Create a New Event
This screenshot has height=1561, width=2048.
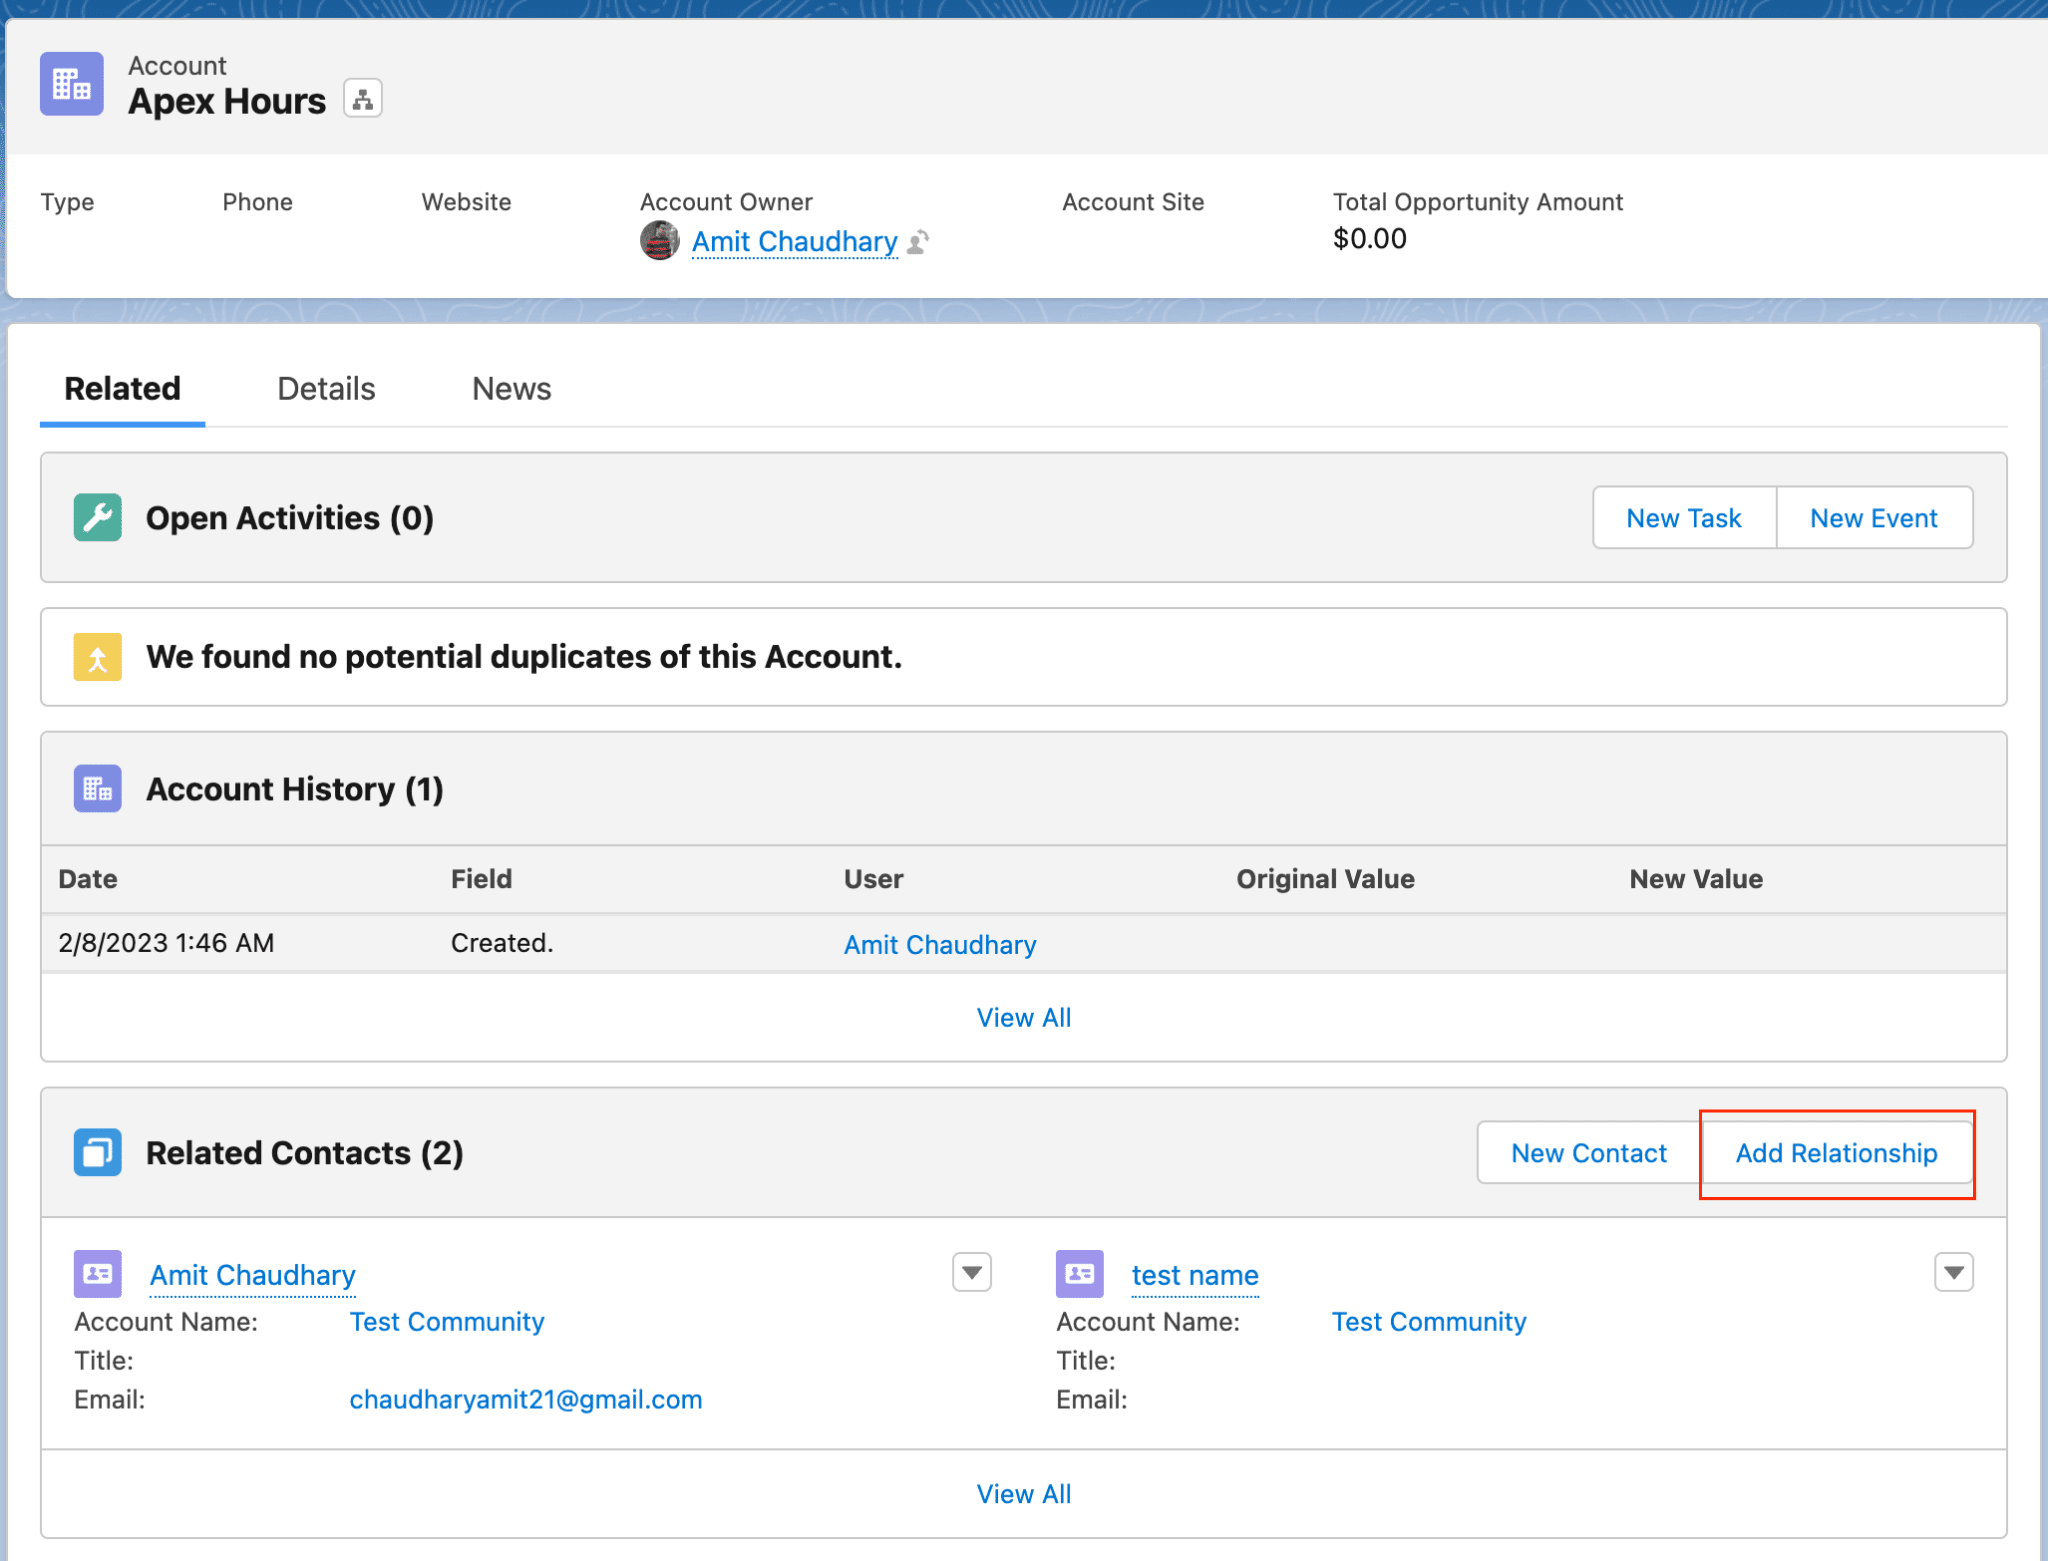(1873, 517)
